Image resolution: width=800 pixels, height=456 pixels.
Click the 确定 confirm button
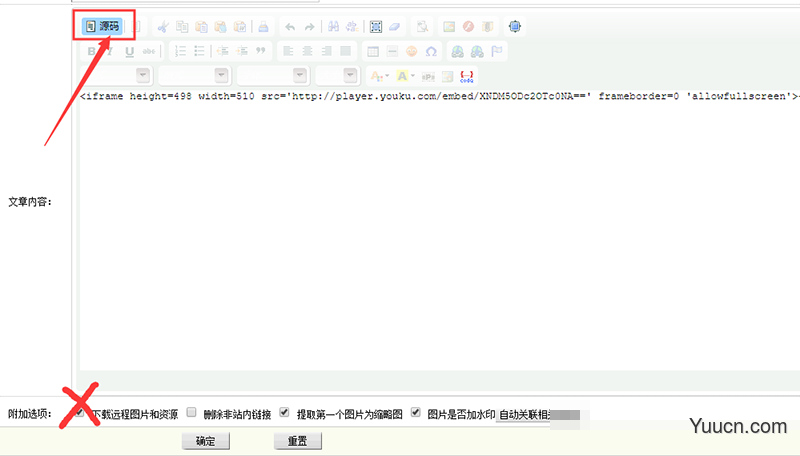coord(206,441)
